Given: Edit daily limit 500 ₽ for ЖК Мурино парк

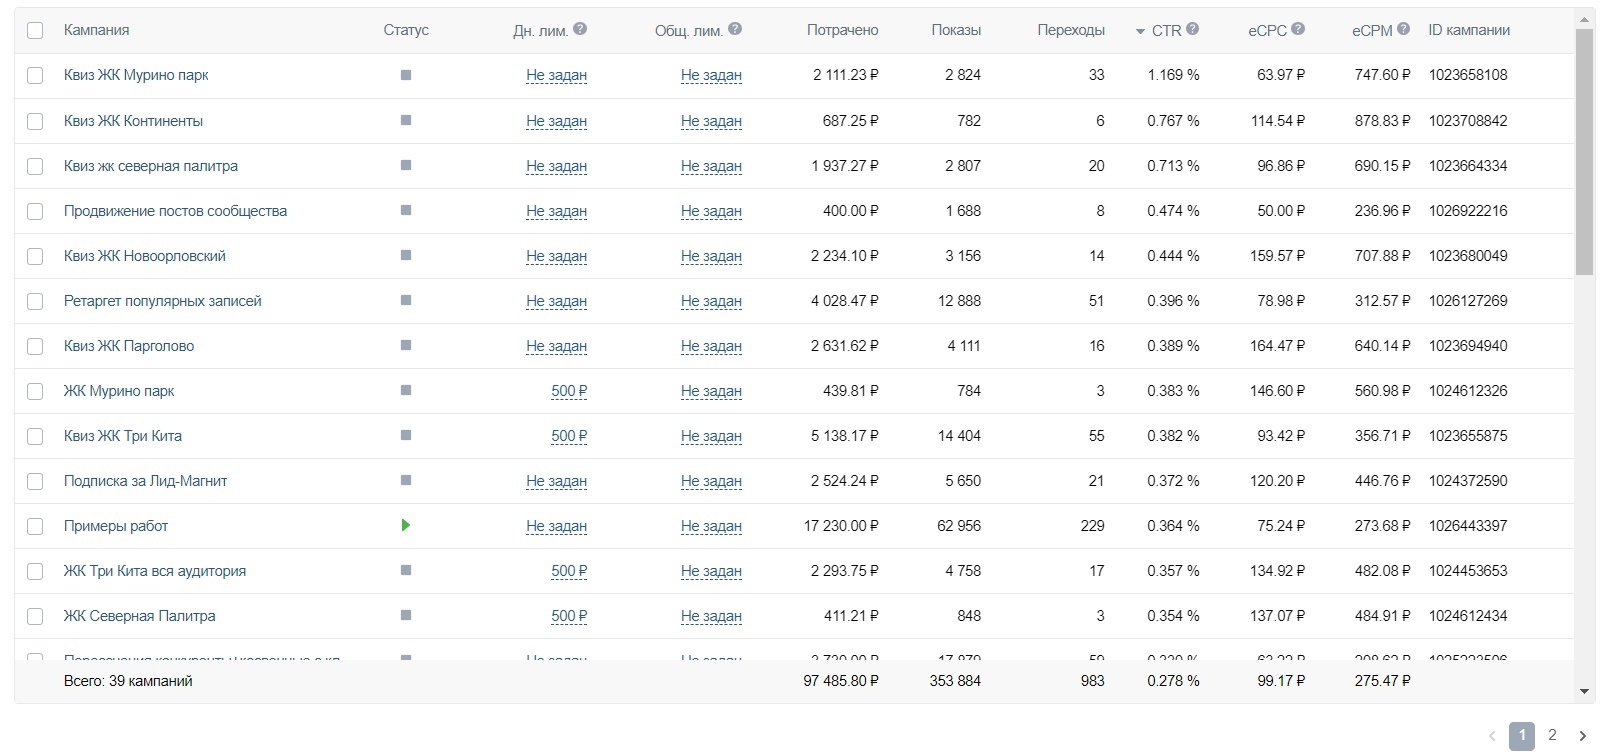Looking at the screenshot, I should tap(569, 391).
